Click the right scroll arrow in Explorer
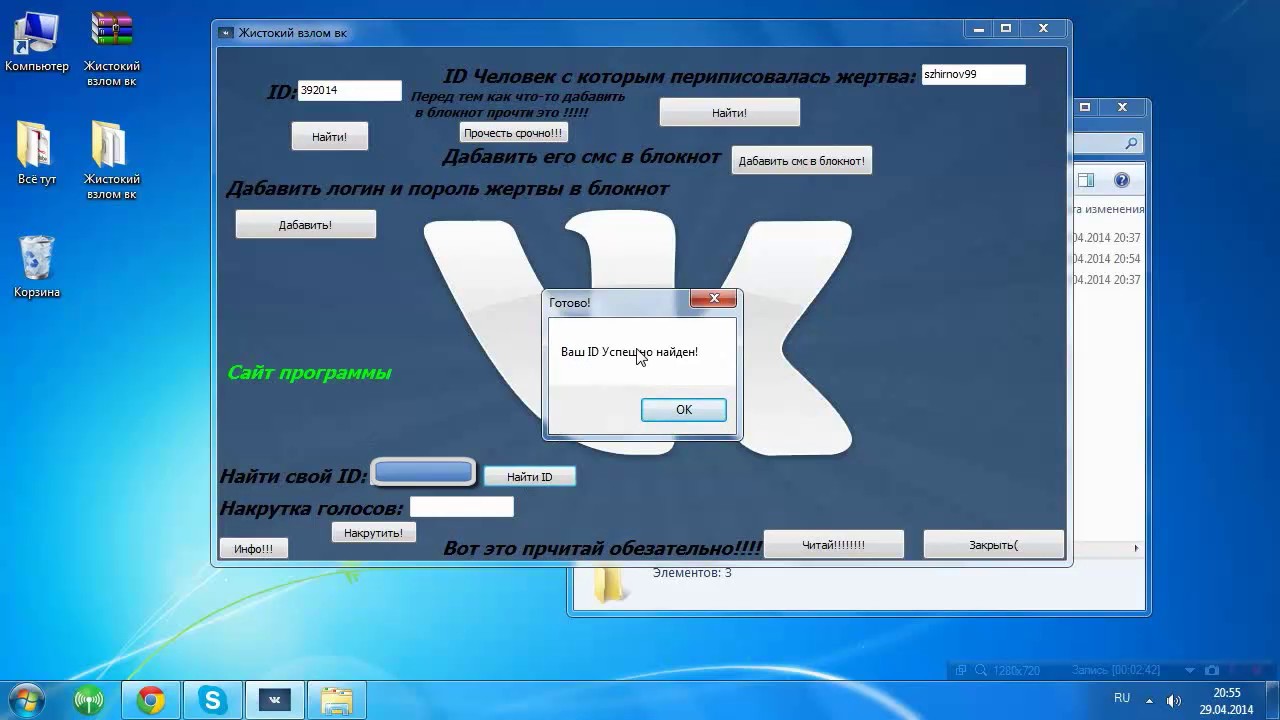Screen dimensions: 1280x720 [x=1135, y=548]
